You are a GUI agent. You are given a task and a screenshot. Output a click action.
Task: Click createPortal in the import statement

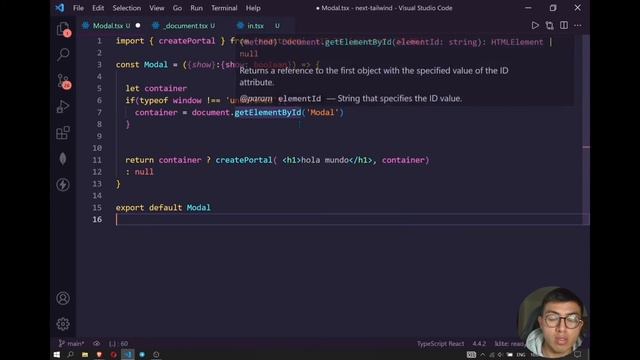click(187, 41)
